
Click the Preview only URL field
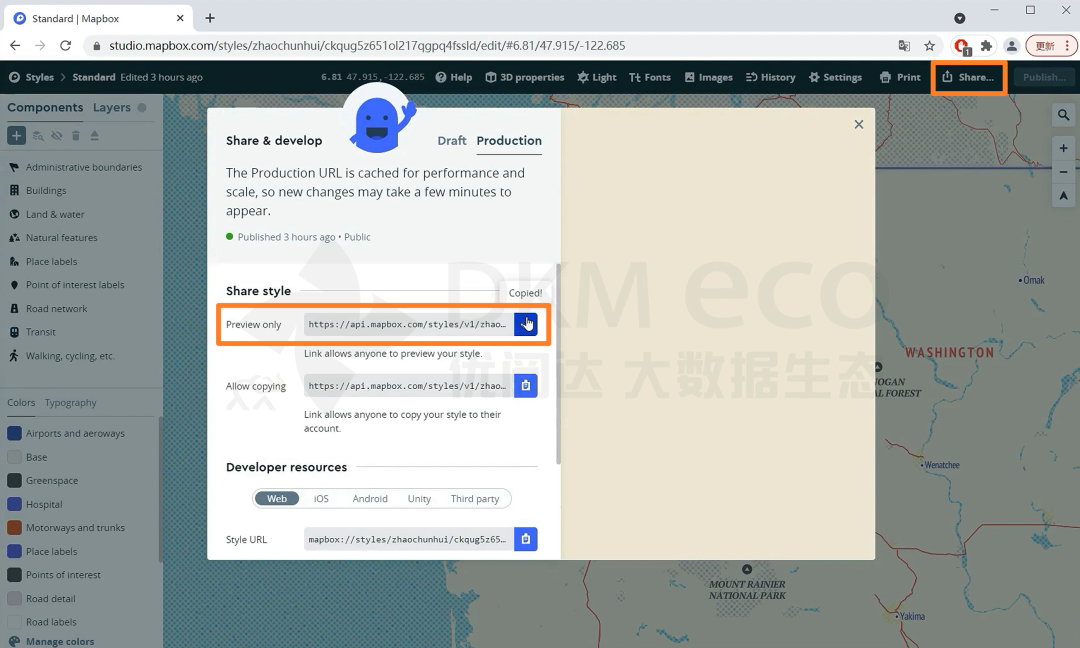click(409, 324)
